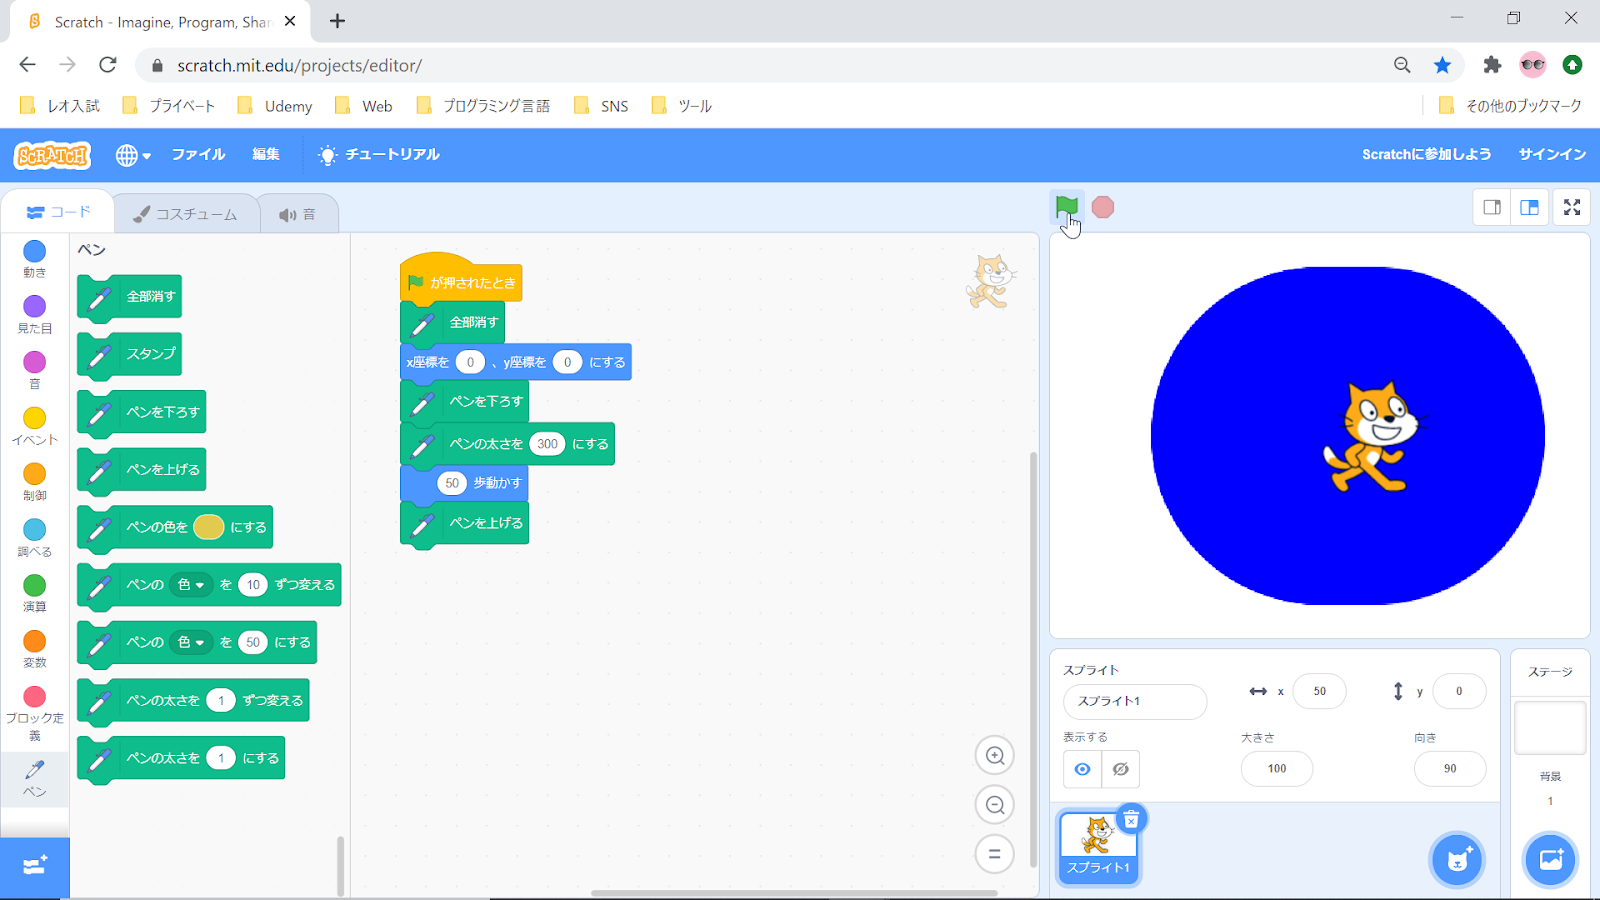The image size is (1600, 900).
Task: Click the green flag to run project
Action: pyautogui.click(x=1067, y=207)
